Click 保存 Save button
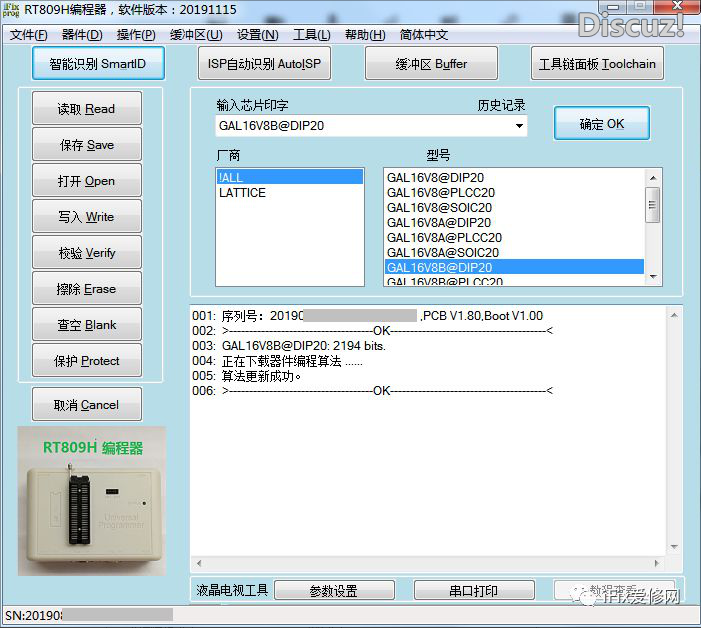Viewport: 701px width, 628px height. (87, 144)
